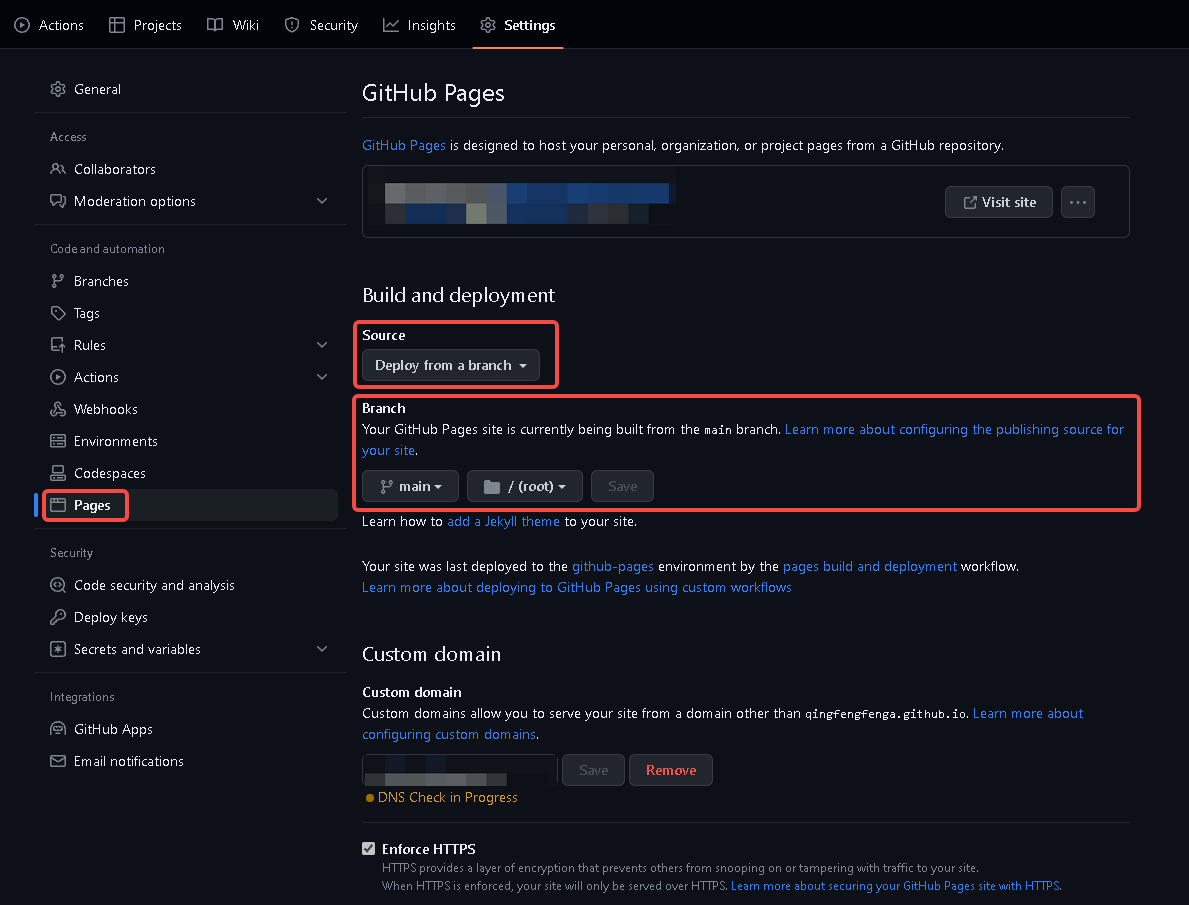Open the add a Jekyll theme link

tap(503, 521)
